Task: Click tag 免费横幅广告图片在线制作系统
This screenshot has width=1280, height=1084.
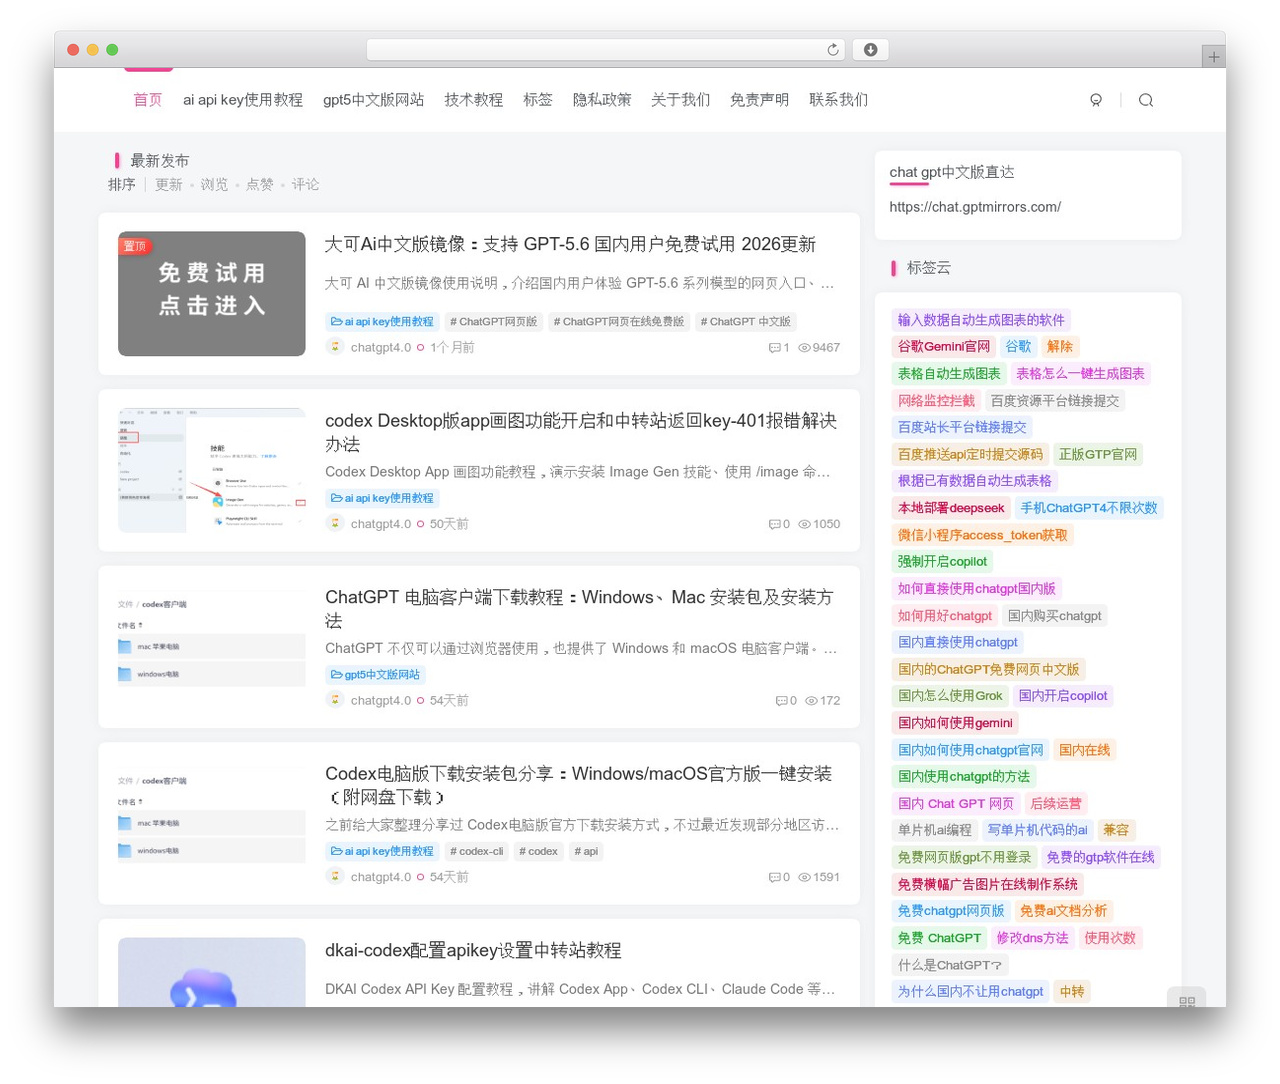Action: [988, 884]
